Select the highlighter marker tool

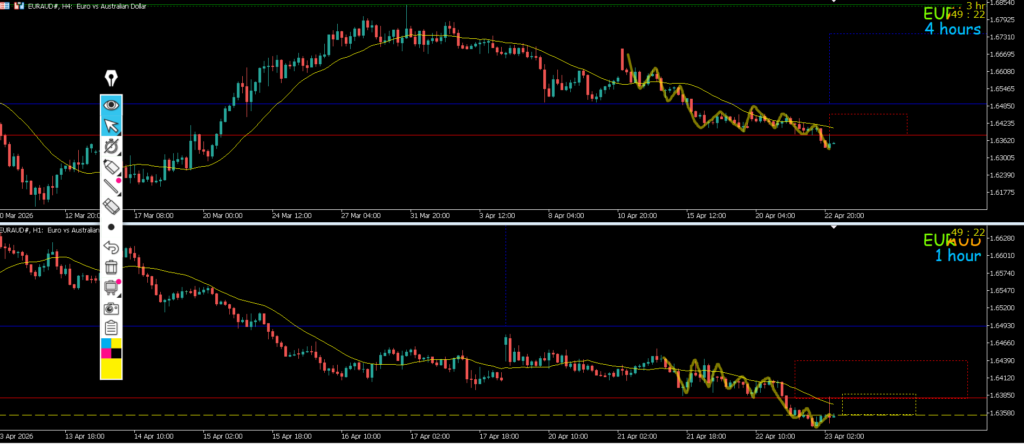click(x=111, y=166)
